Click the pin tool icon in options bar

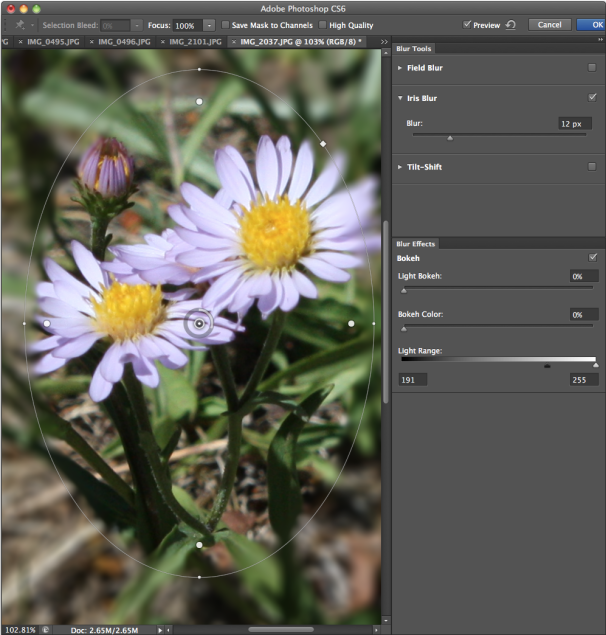coord(19,24)
